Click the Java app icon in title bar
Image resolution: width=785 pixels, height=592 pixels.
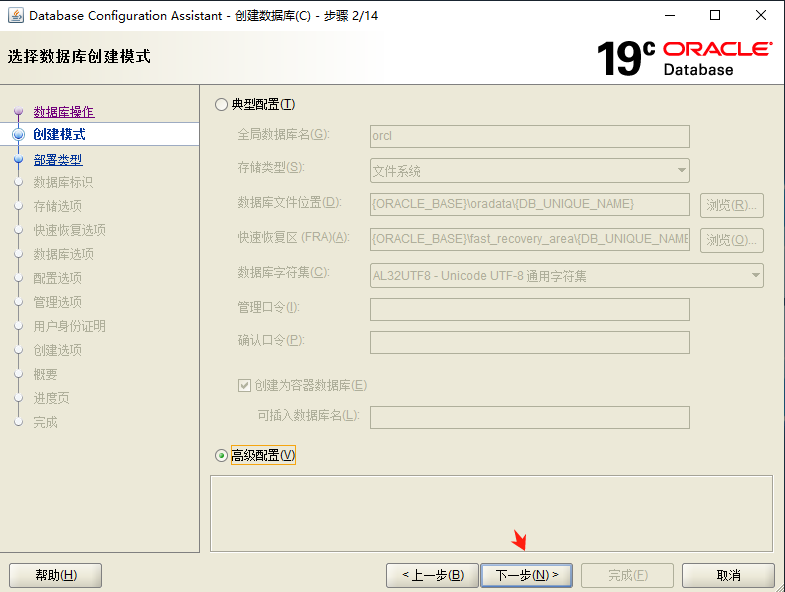pos(16,16)
